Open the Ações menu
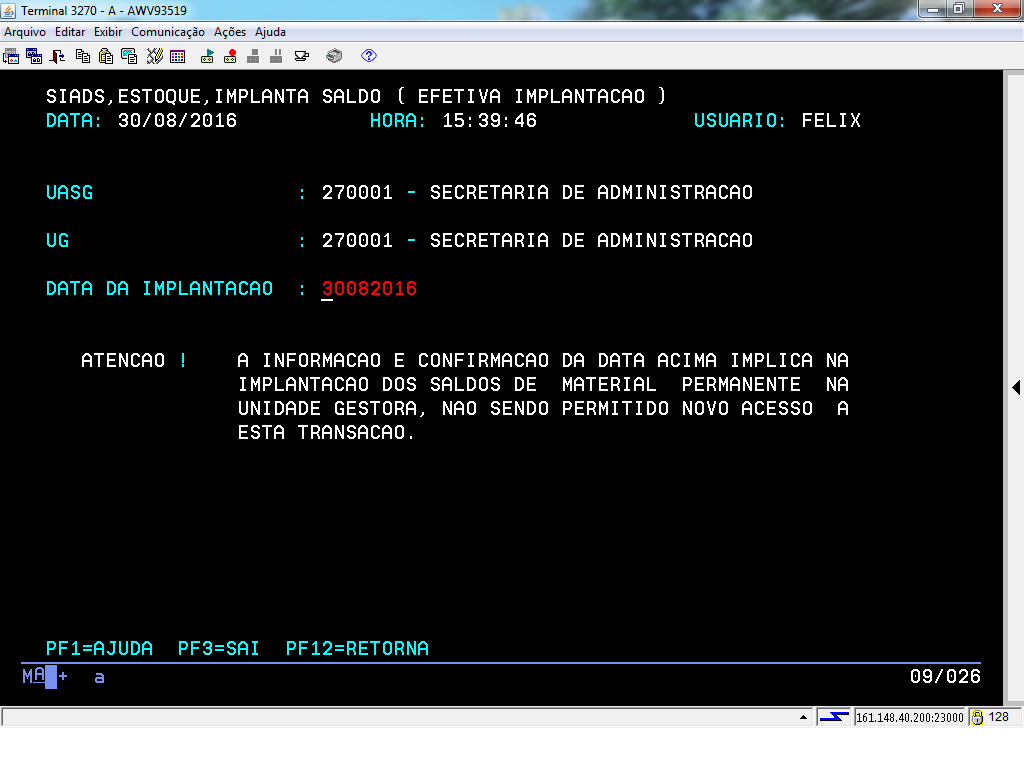1024x768 pixels. coord(230,32)
